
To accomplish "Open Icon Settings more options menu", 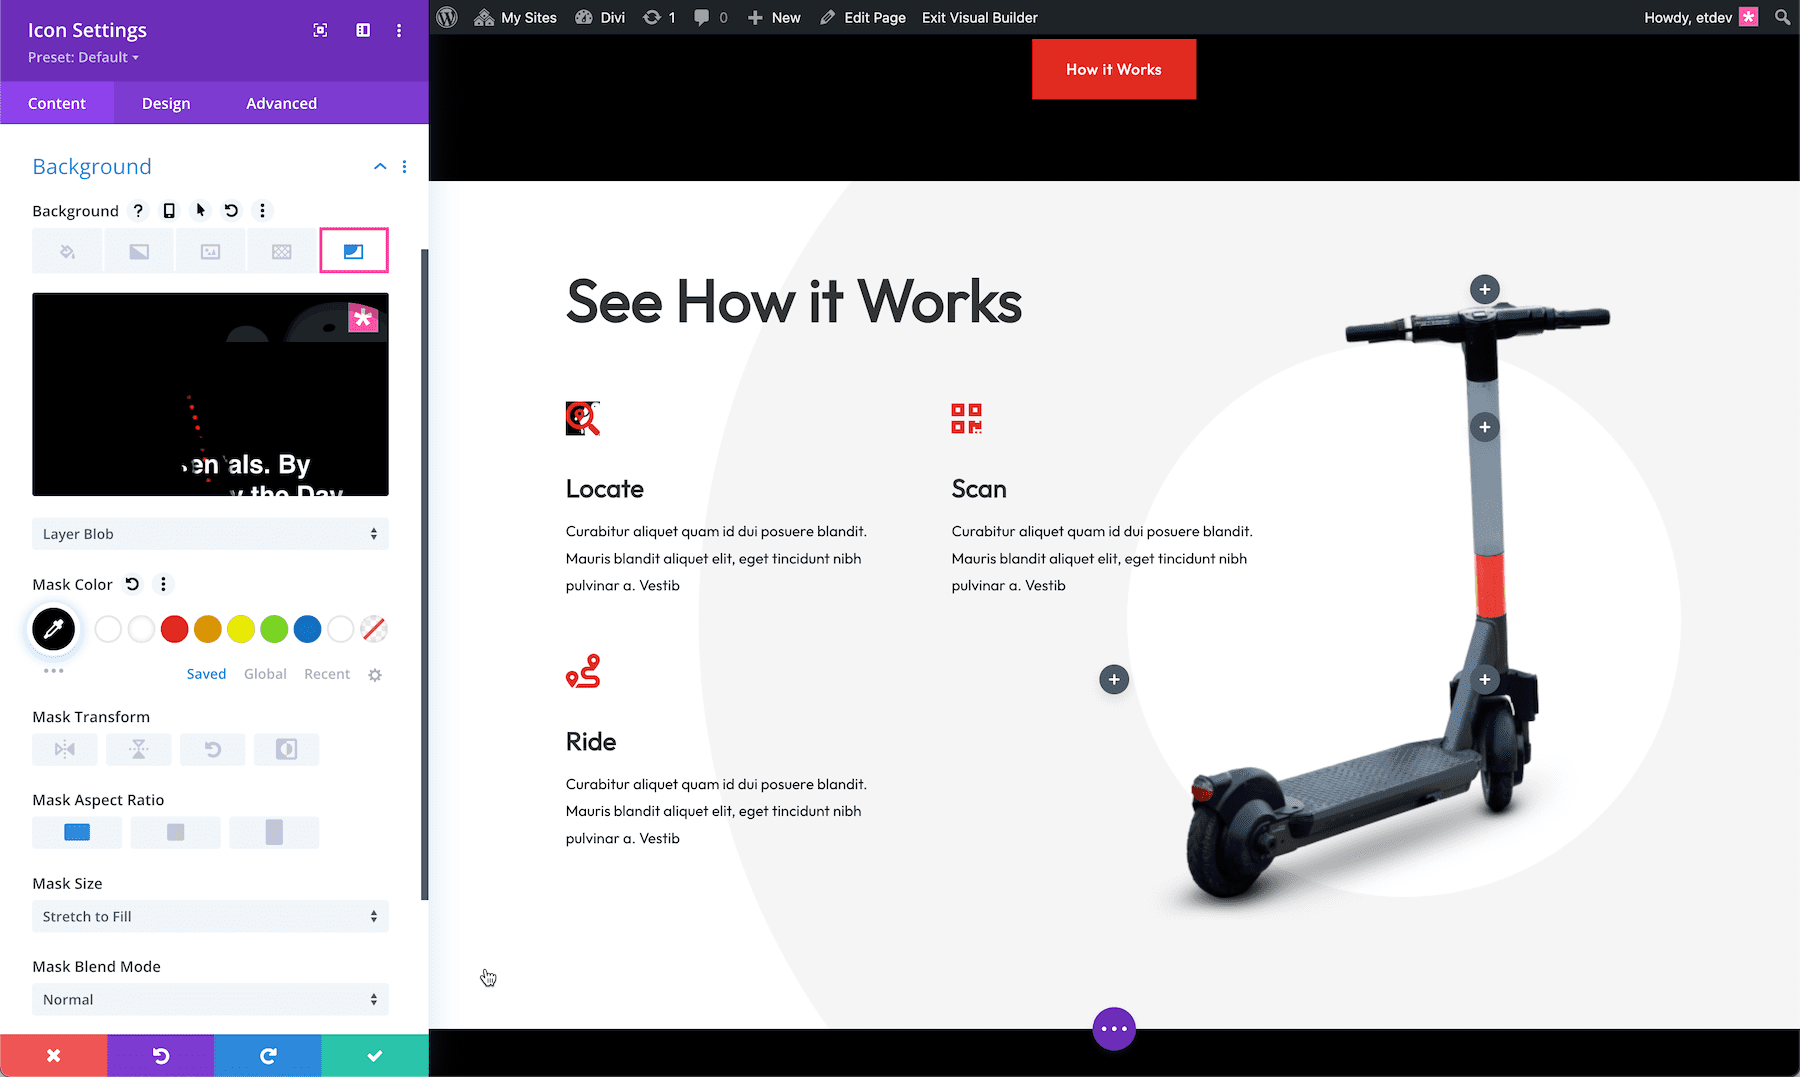I will click(399, 30).
